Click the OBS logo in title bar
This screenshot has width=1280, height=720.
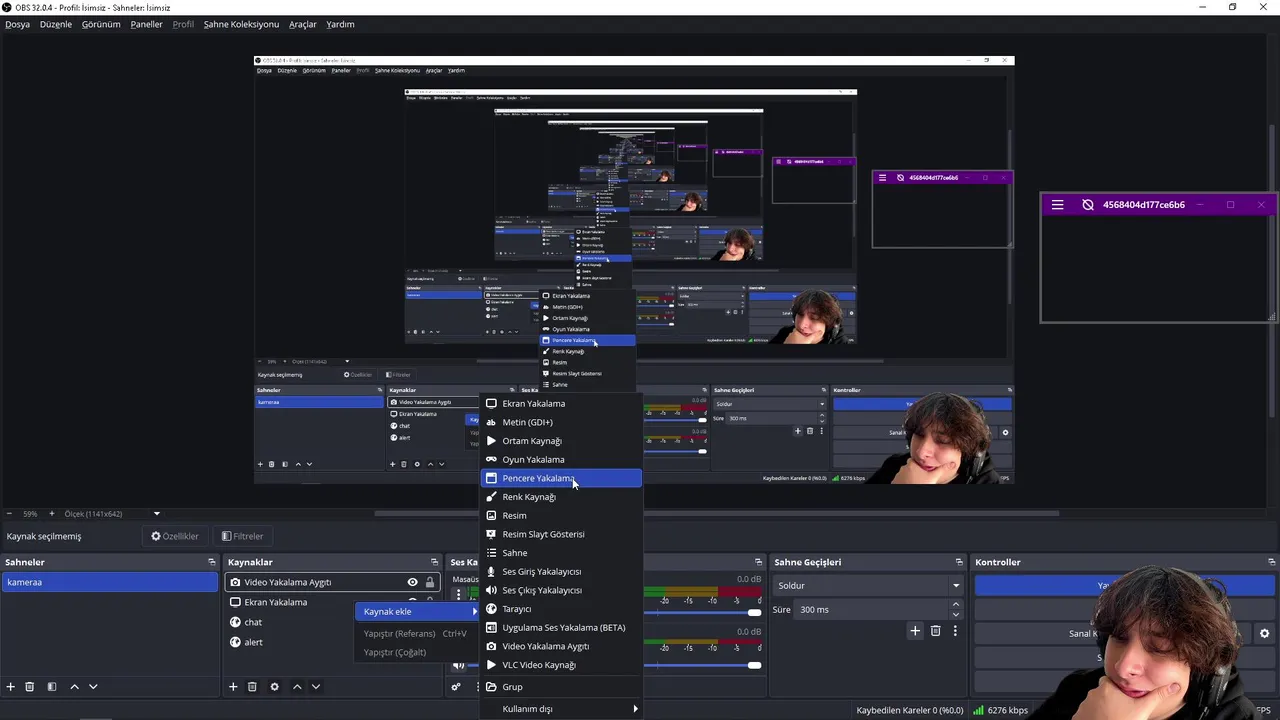coord(7,7)
